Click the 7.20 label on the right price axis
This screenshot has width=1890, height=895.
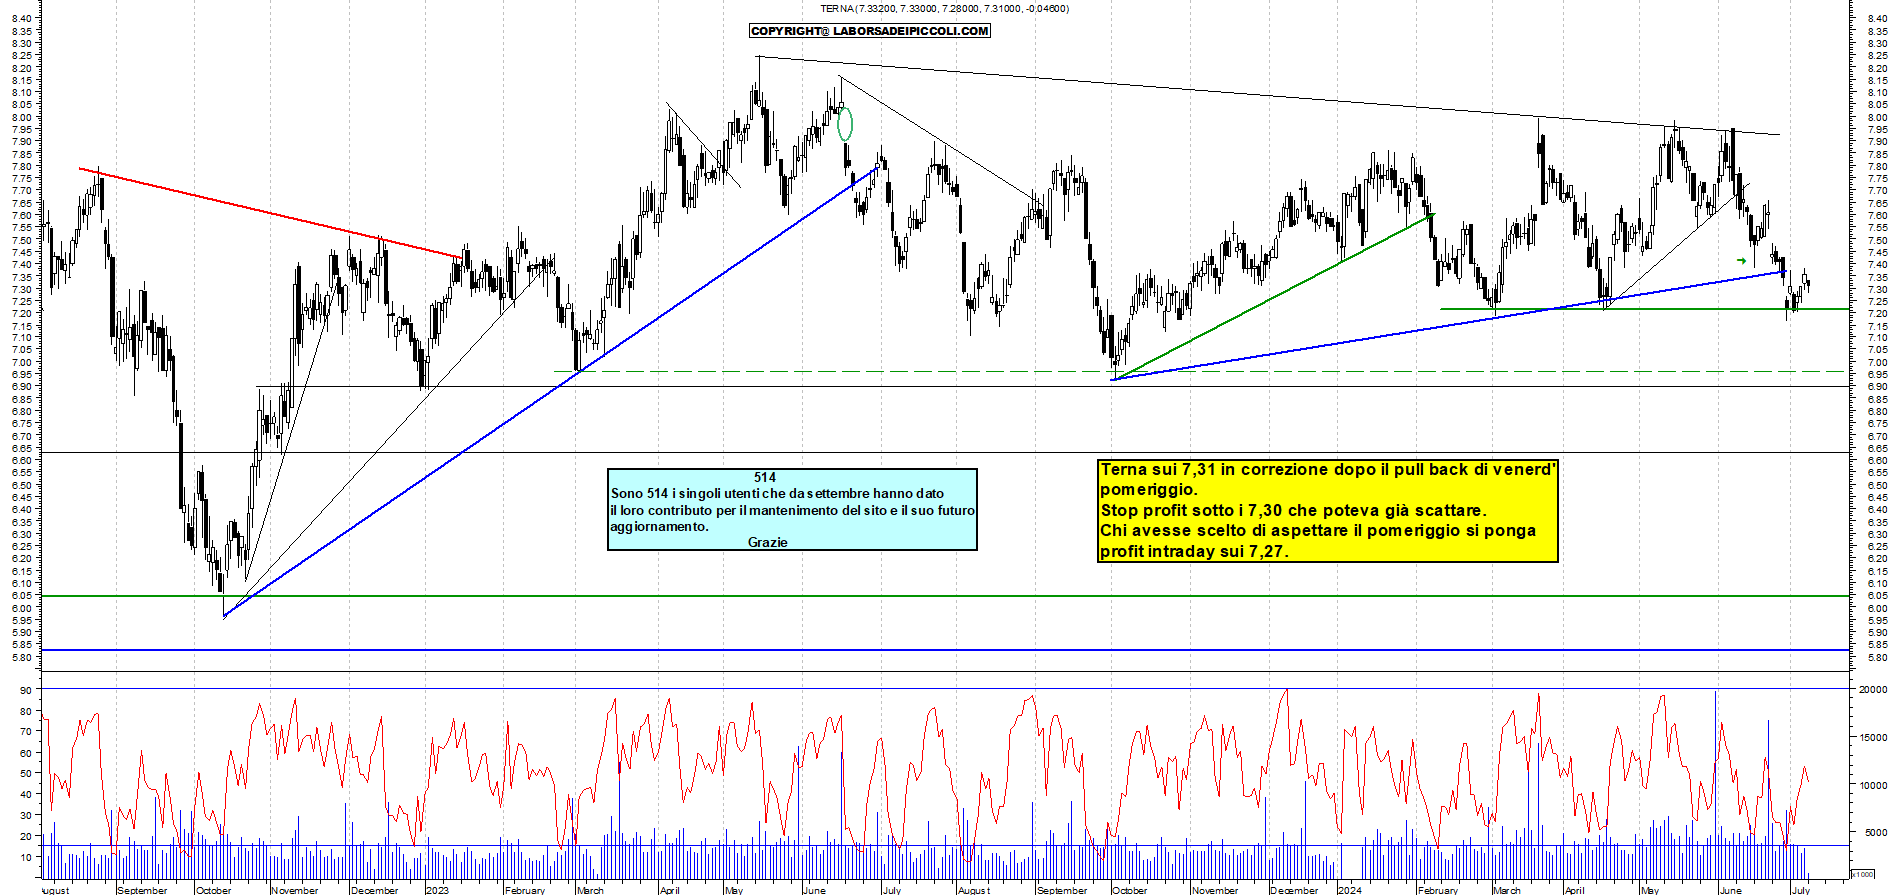[x=1877, y=313]
